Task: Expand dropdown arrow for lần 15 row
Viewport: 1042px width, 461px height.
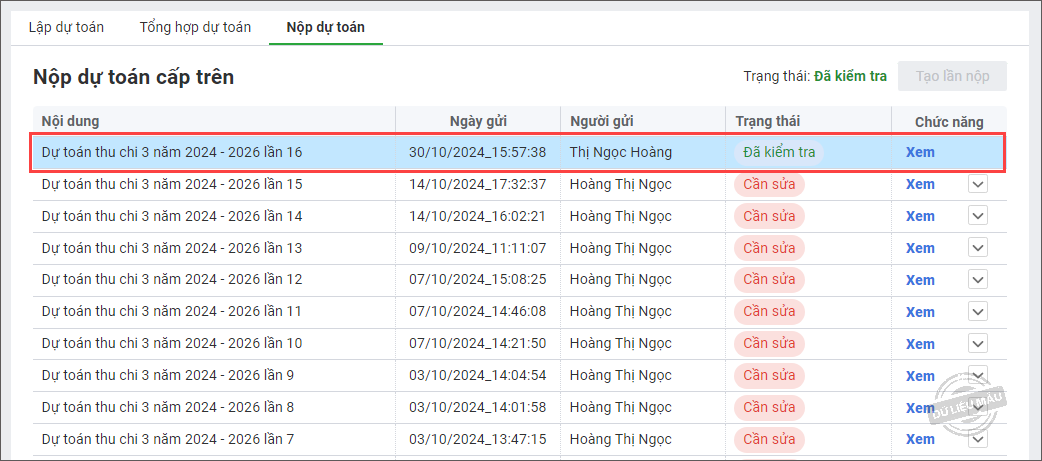Action: click(978, 185)
